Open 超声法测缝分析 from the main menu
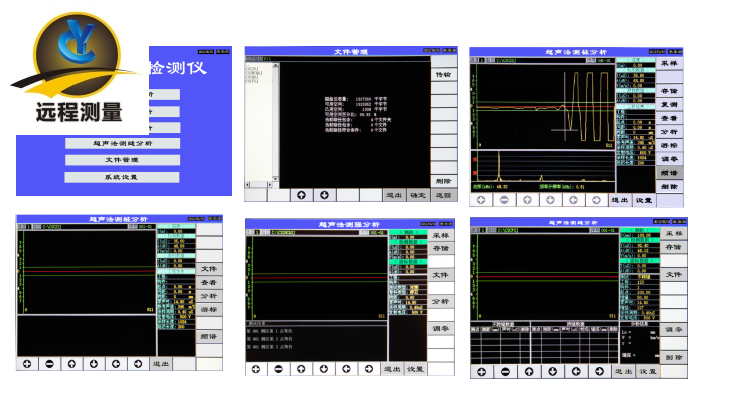This screenshot has height=394, width=745. pyautogui.click(x=122, y=144)
